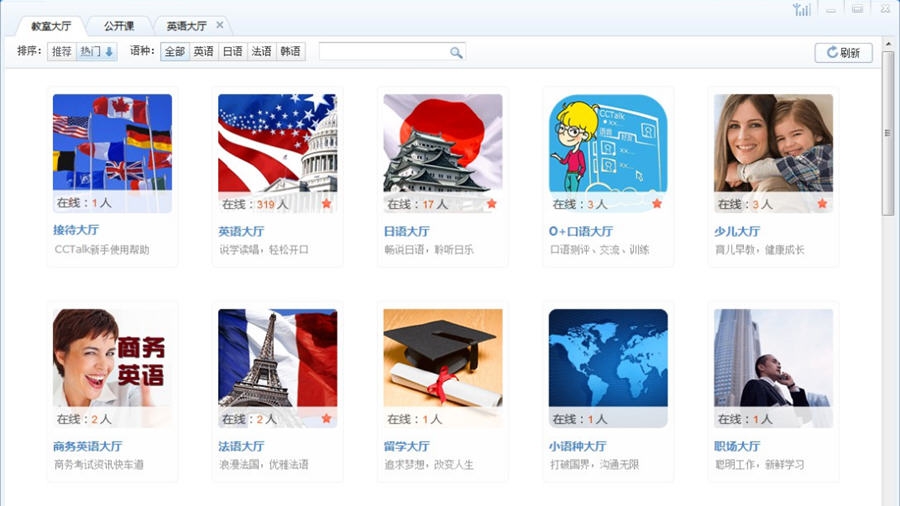This screenshot has height=506, width=900.
Task: Click the 在线：17人 count on 日语大厅
Action: coord(417,204)
